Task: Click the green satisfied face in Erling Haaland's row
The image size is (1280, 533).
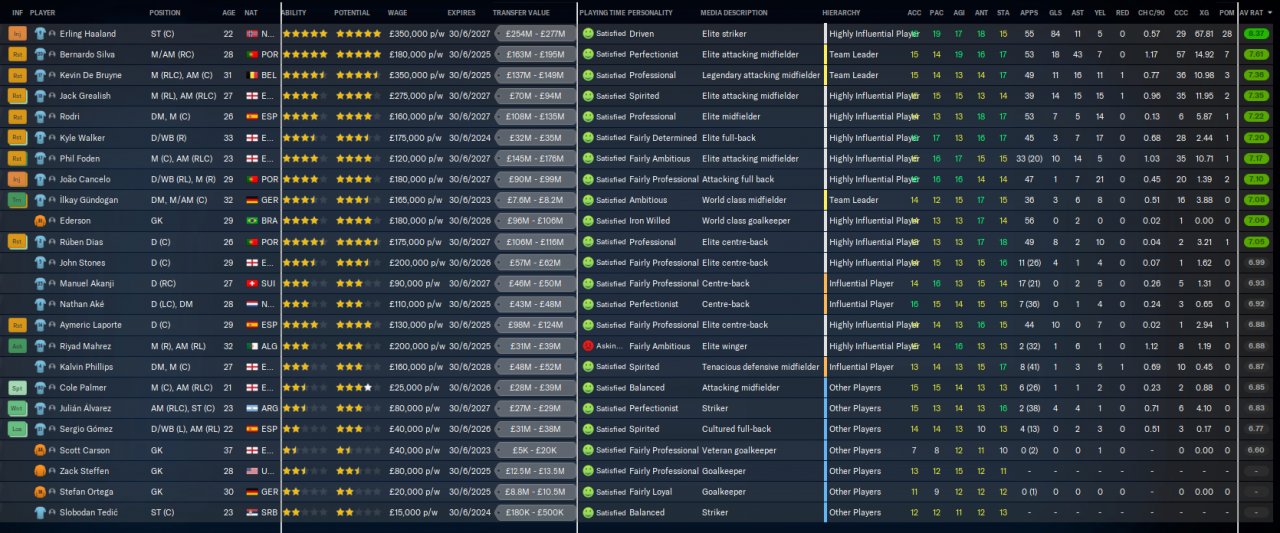Action: point(588,33)
